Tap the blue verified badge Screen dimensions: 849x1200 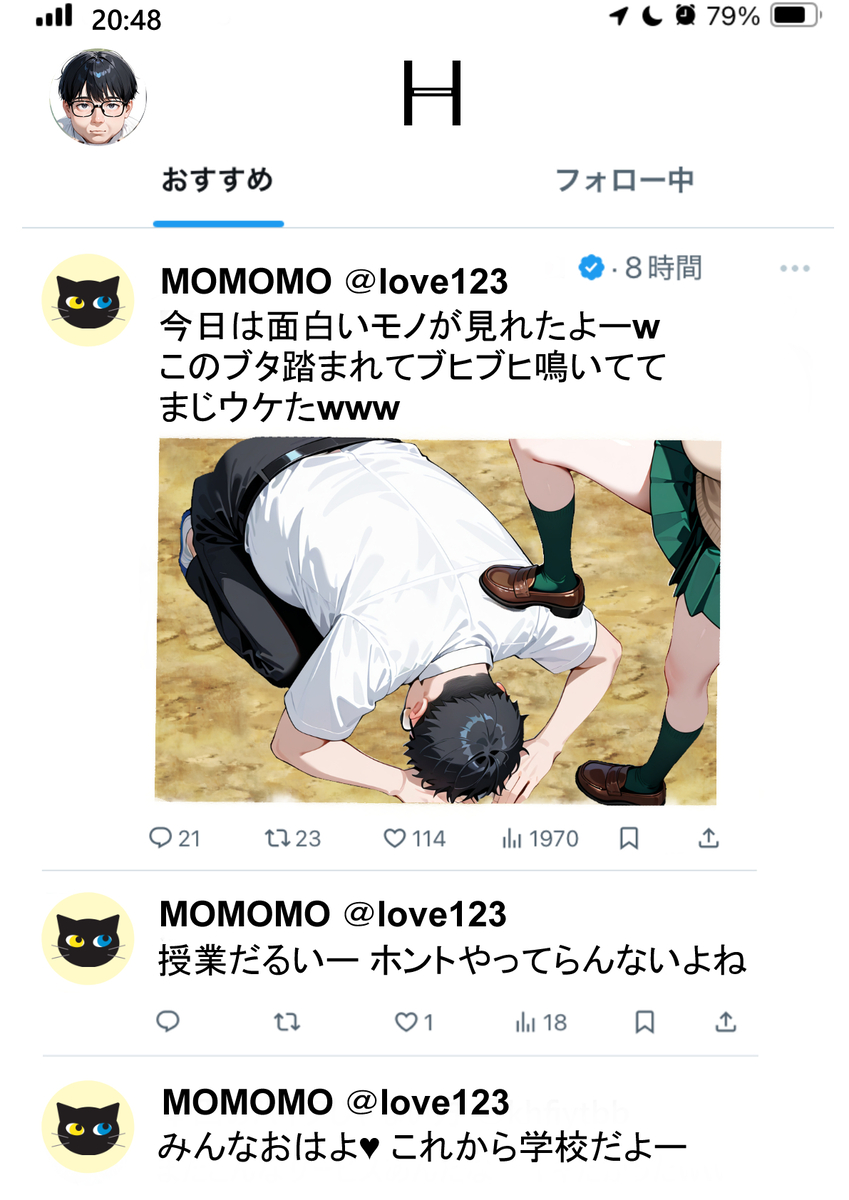(591, 267)
